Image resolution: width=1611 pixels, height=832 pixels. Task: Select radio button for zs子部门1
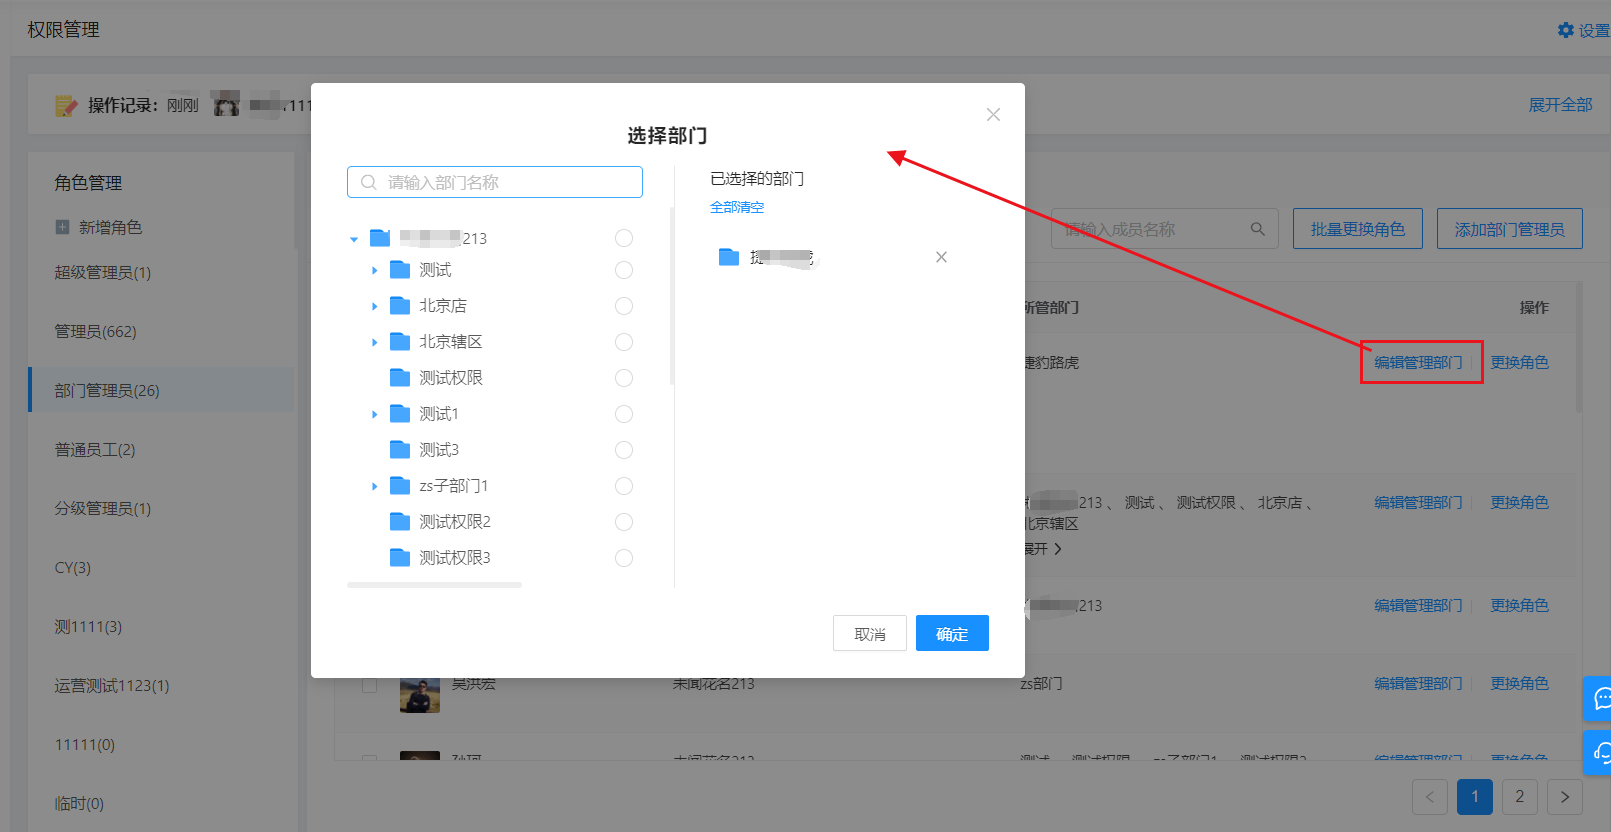(624, 486)
